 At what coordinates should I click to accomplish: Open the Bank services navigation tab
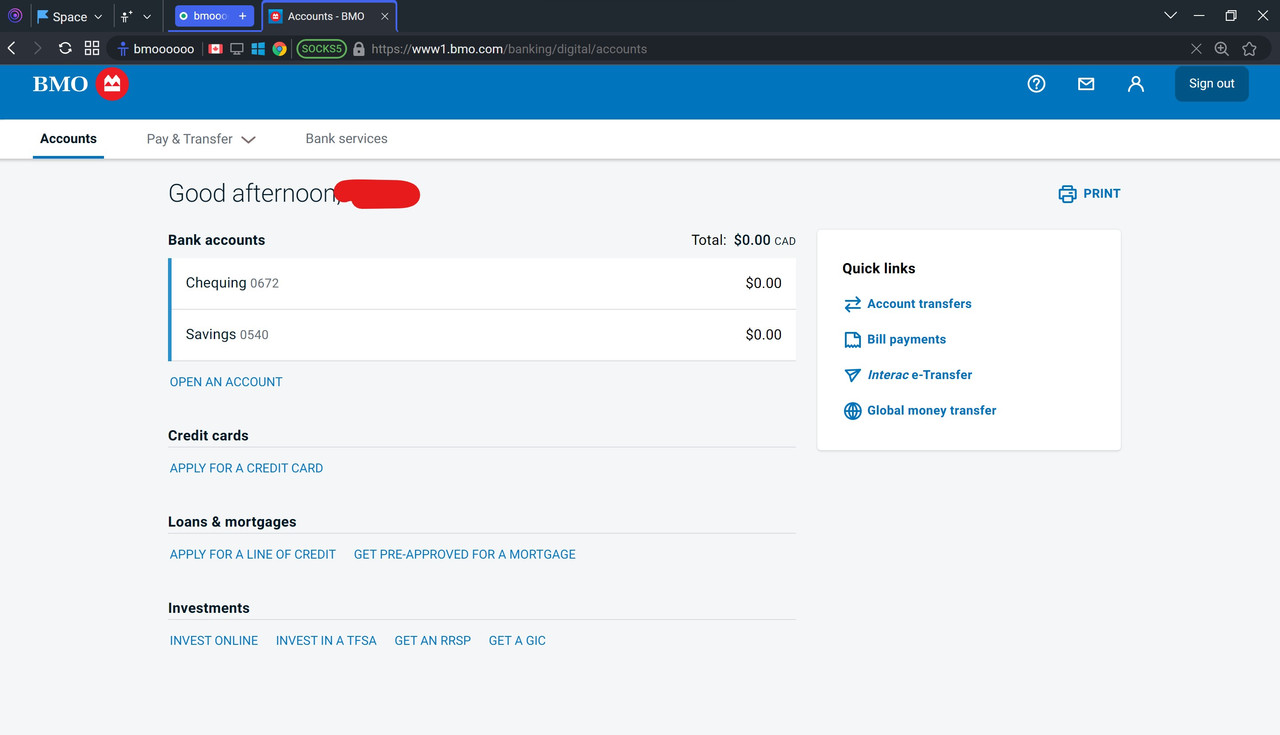[x=346, y=139]
